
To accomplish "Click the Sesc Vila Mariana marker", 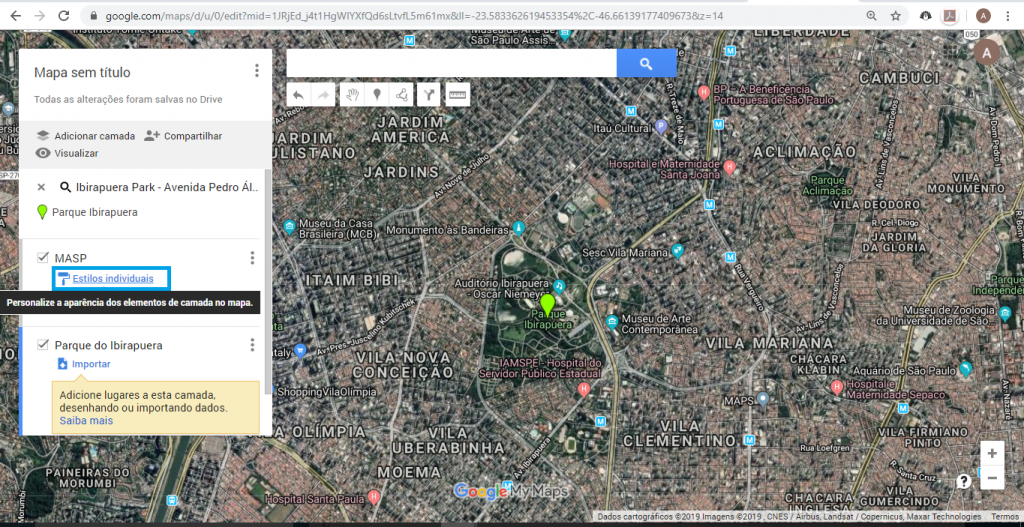I will (x=678, y=249).
